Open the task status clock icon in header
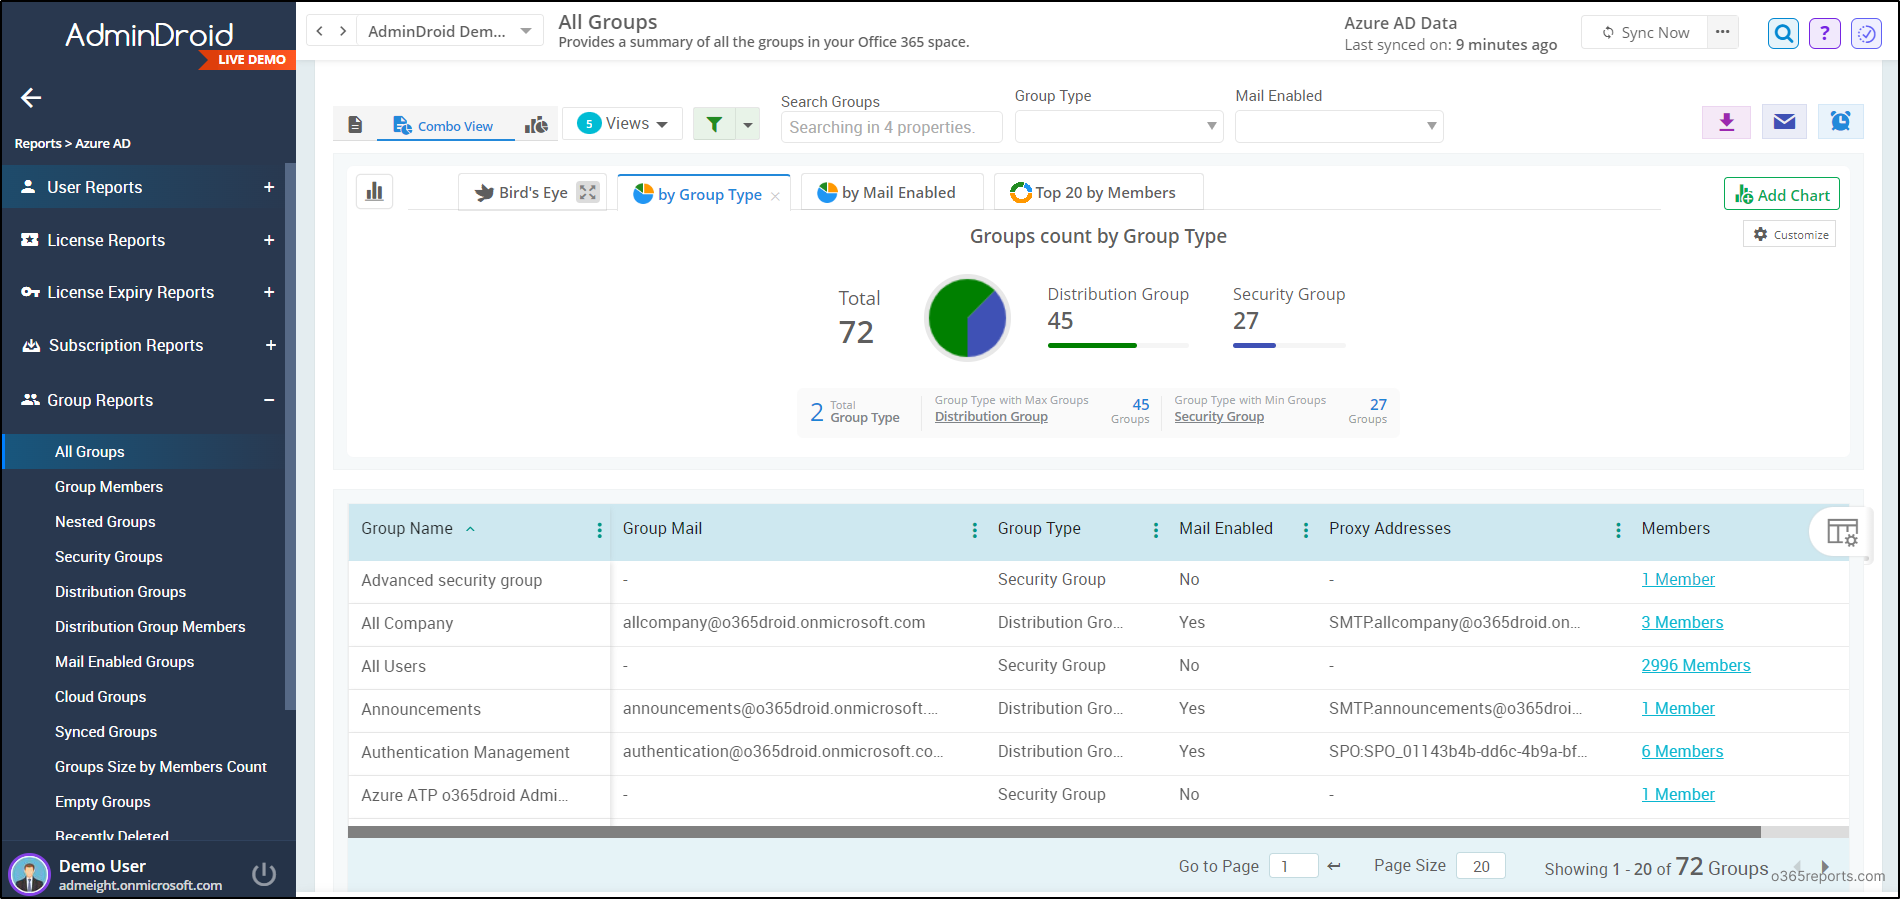 1867,34
